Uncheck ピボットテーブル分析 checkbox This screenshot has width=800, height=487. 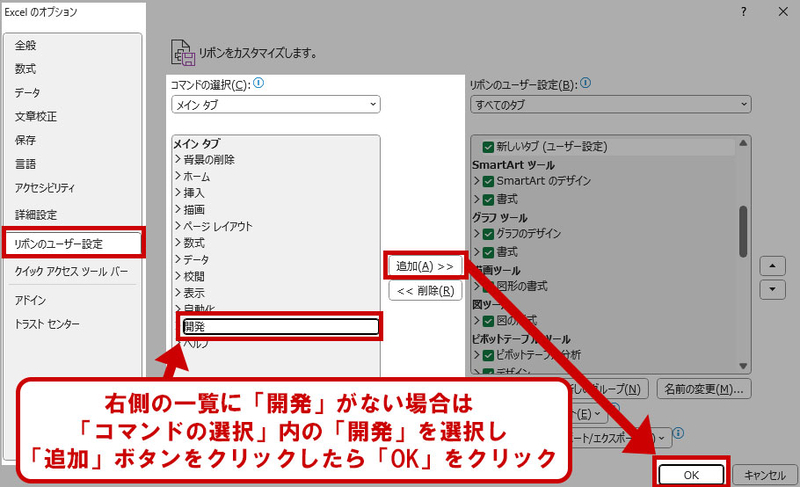488,355
